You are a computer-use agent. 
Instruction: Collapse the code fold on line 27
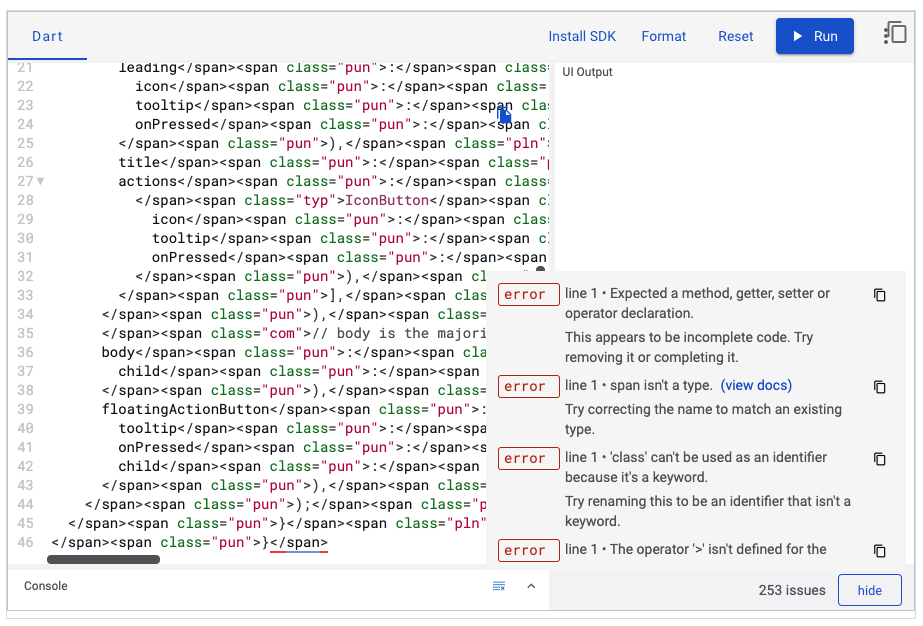coord(41,181)
